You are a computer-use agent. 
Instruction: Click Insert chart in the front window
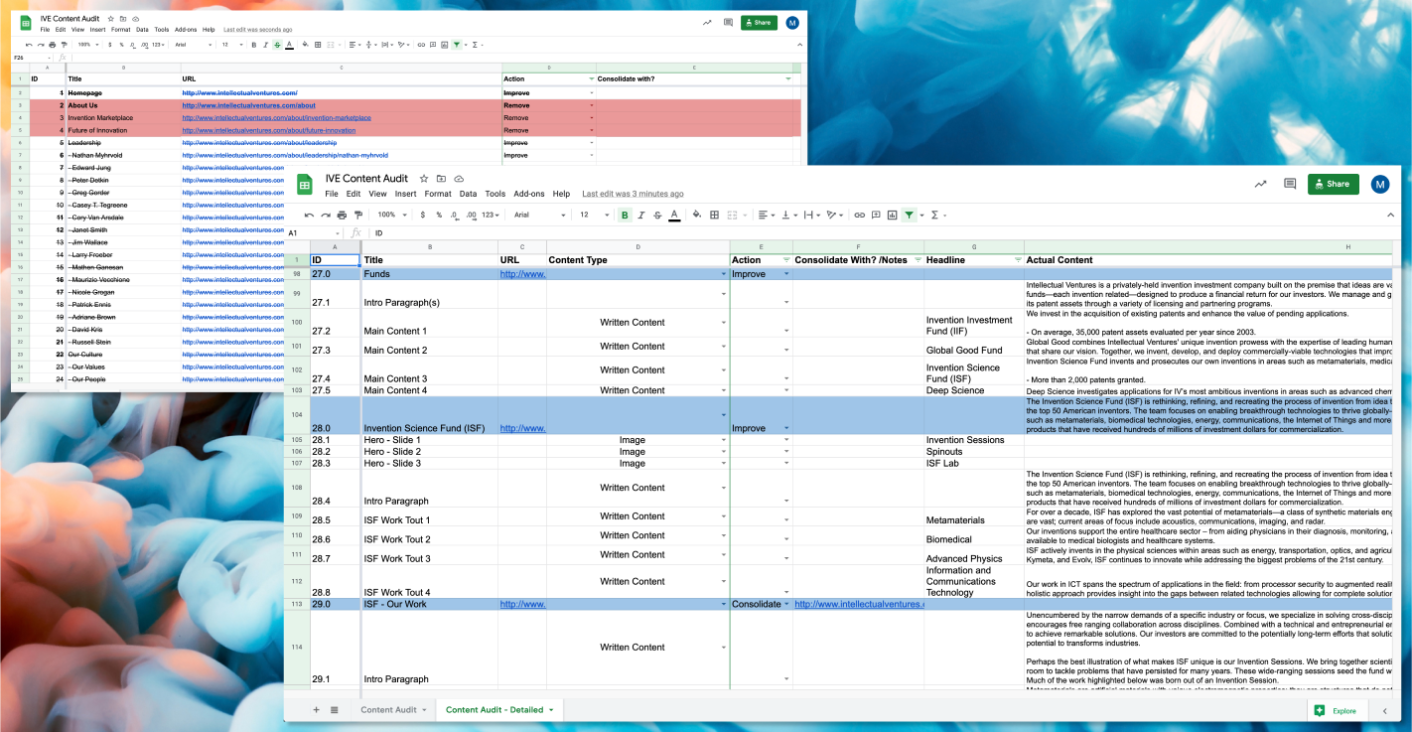point(892,215)
